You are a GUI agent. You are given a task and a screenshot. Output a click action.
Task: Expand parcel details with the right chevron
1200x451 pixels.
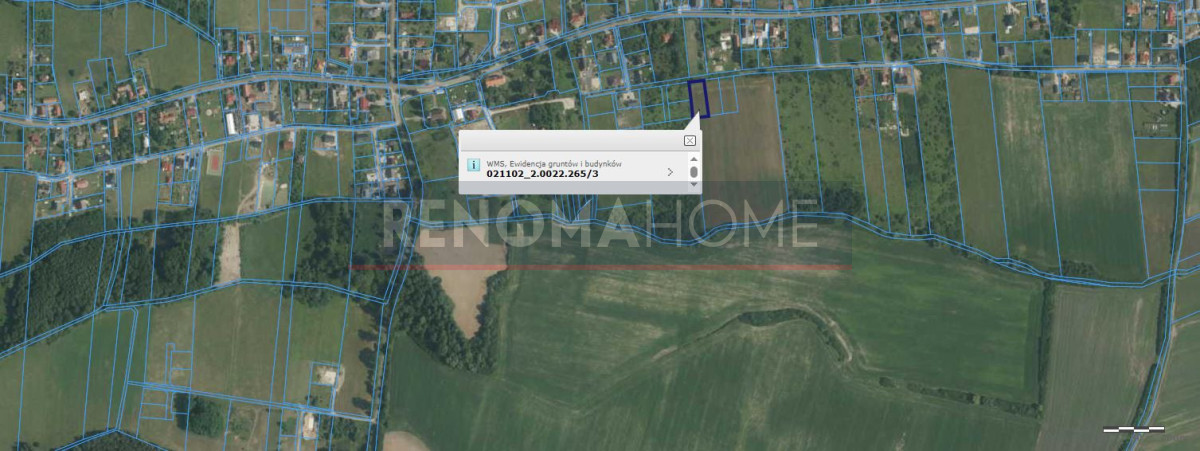tap(669, 172)
